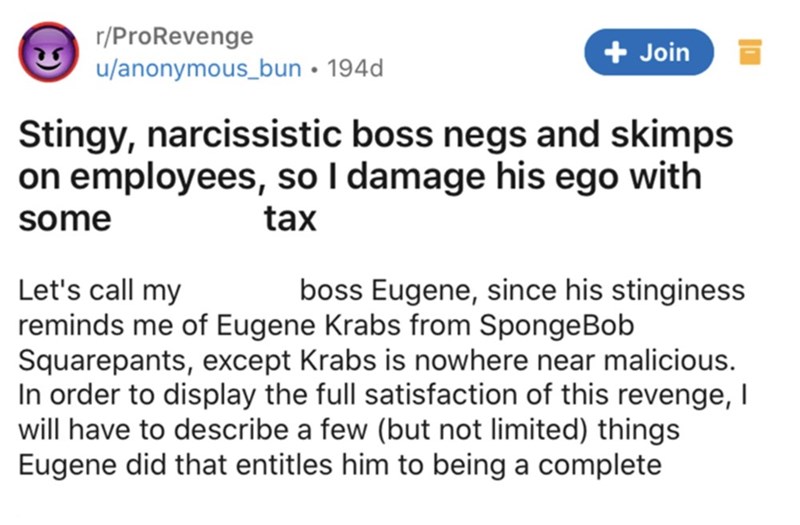
Task: Click 'boss Eugene, since his stinginess' text
Action: click(521, 291)
